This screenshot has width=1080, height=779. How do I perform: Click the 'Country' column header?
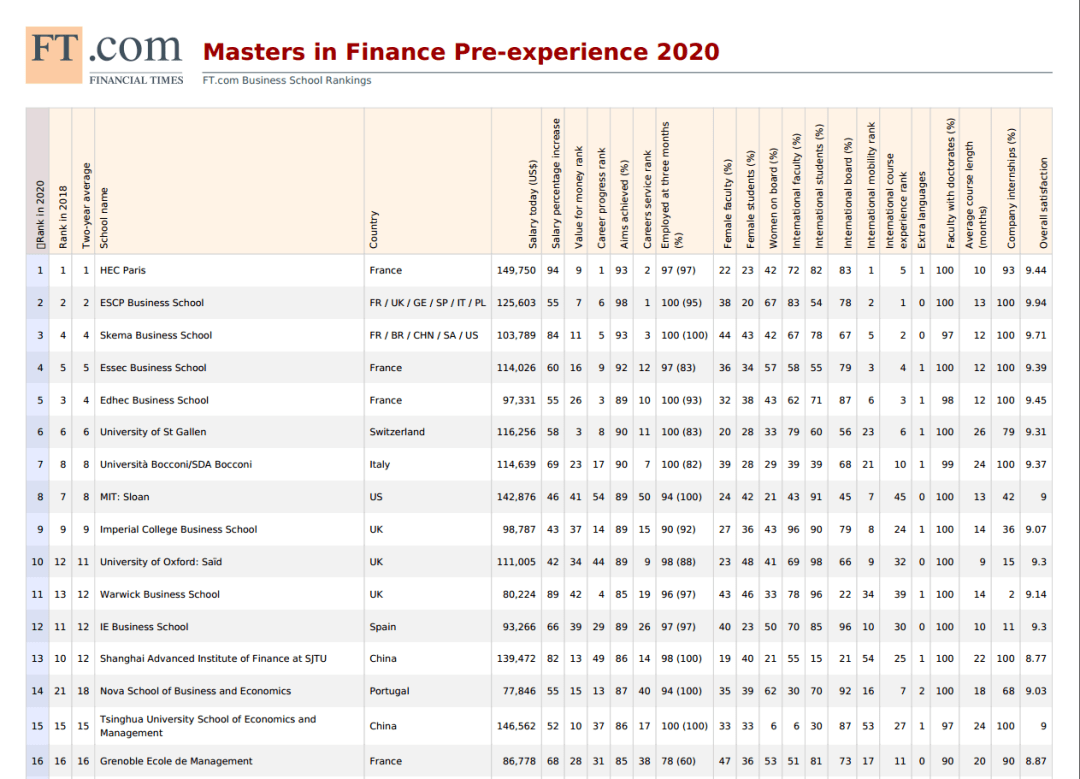pos(374,229)
